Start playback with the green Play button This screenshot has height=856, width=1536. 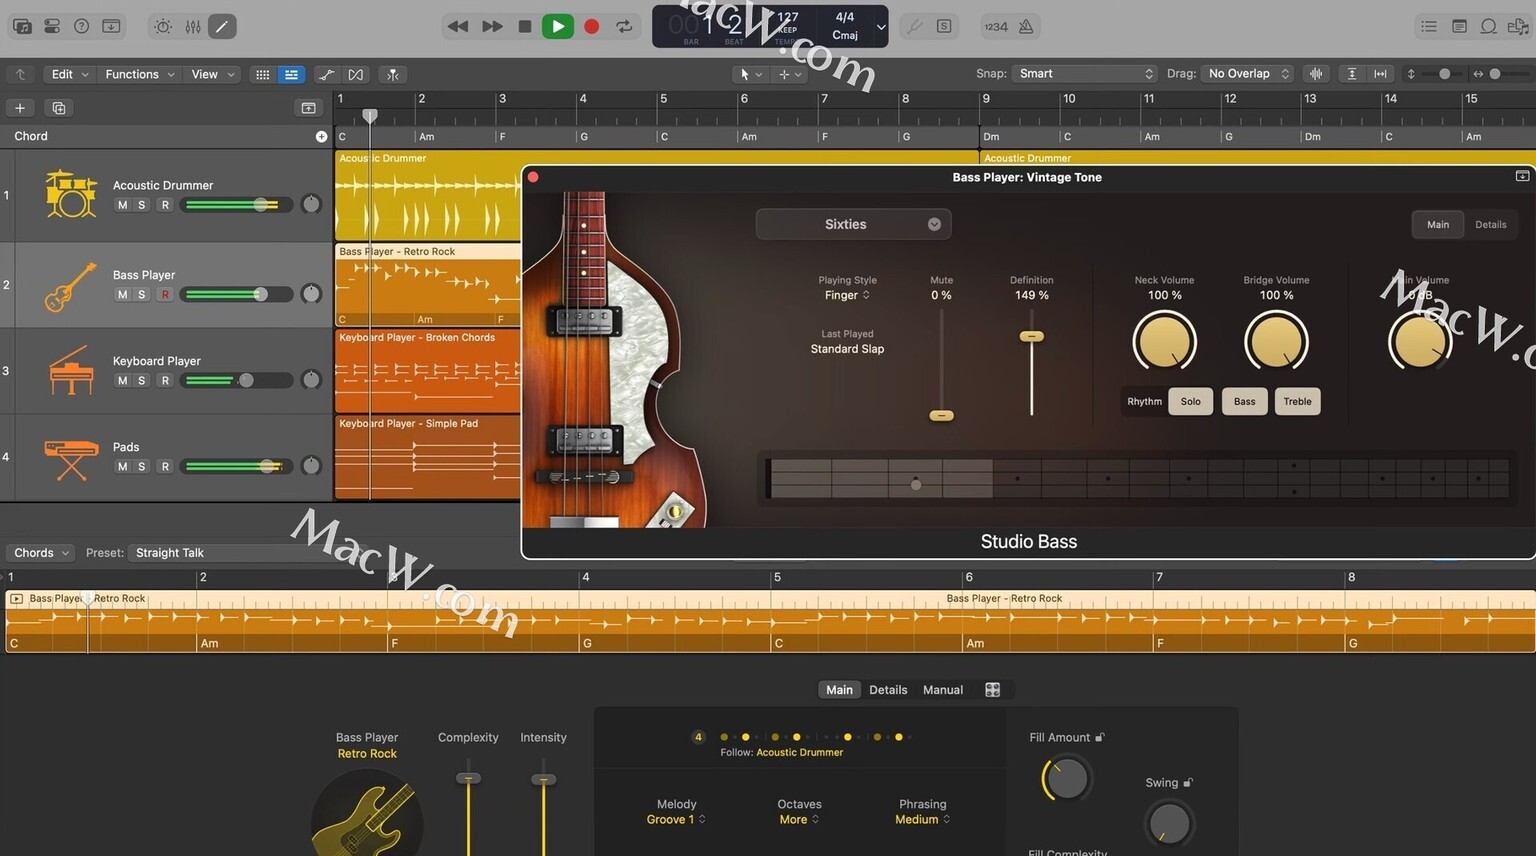[558, 27]
